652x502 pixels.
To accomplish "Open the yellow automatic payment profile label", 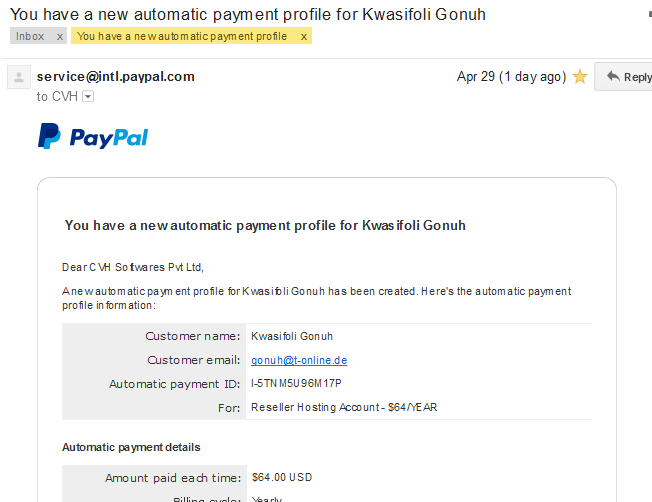I will click(182, 36).
